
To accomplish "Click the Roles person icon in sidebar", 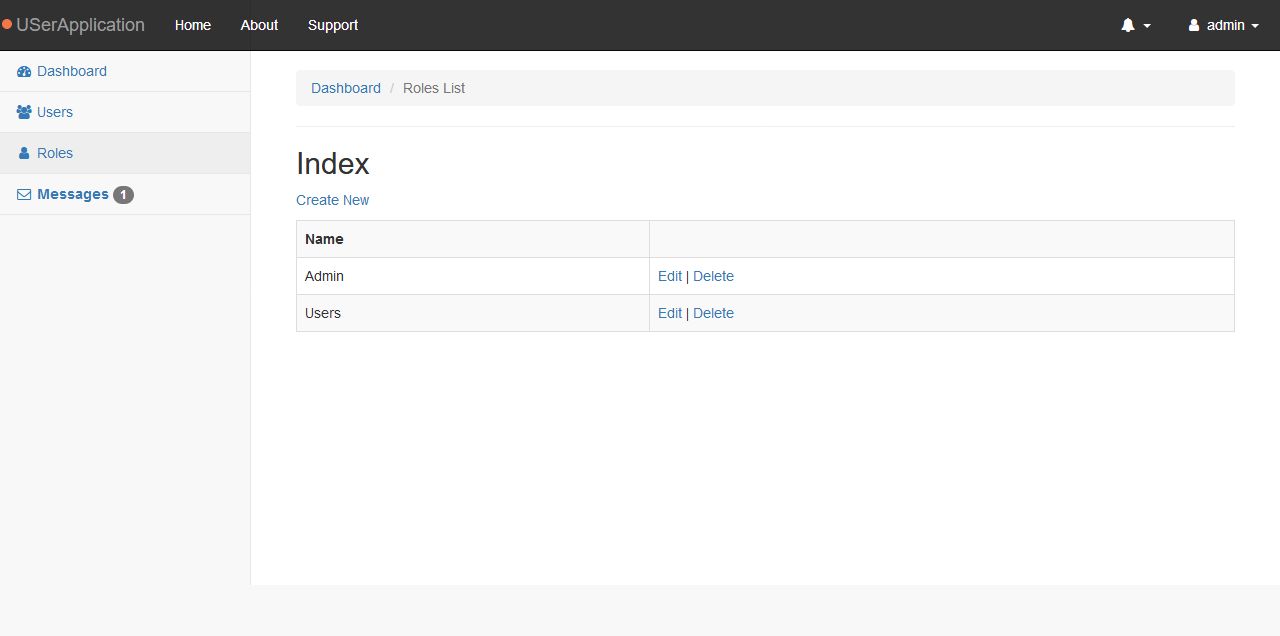I will 24,154.
